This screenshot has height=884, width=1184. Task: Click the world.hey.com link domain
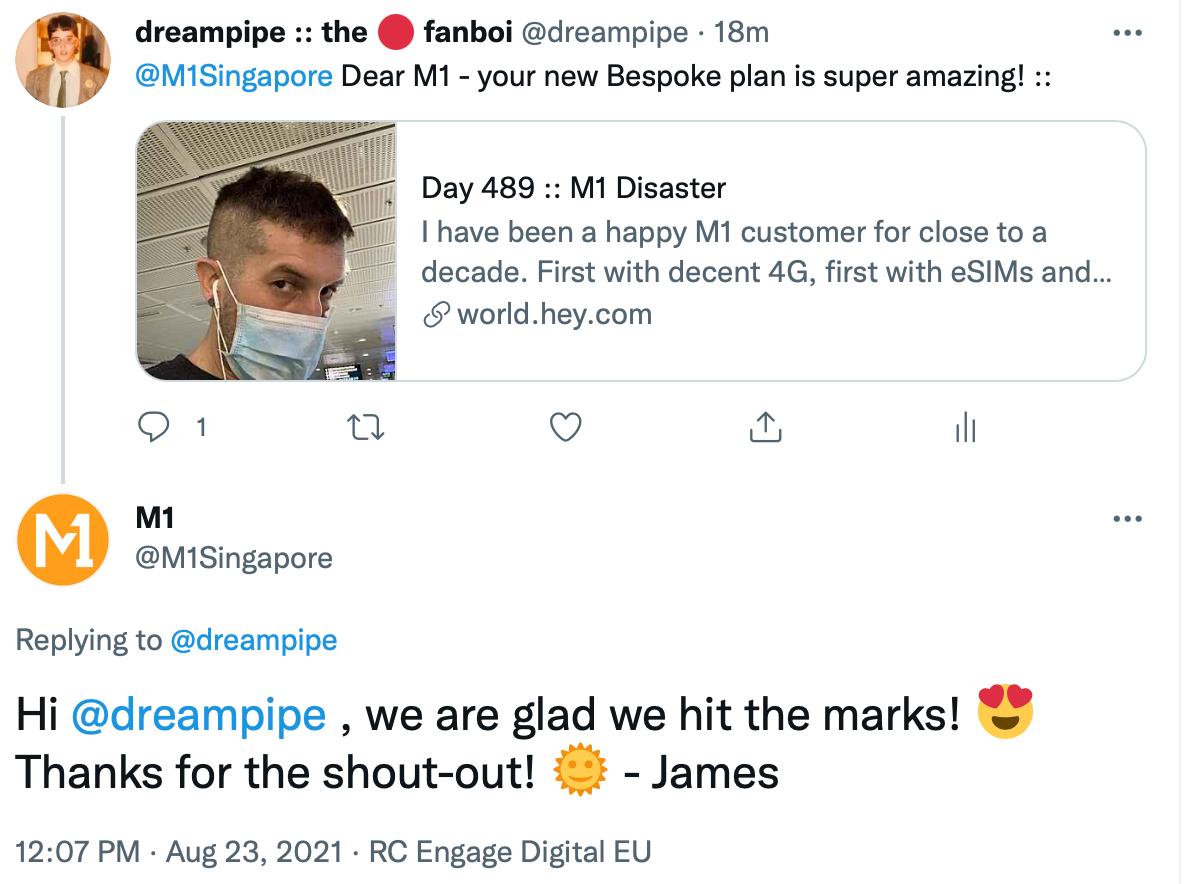[554, 315]
